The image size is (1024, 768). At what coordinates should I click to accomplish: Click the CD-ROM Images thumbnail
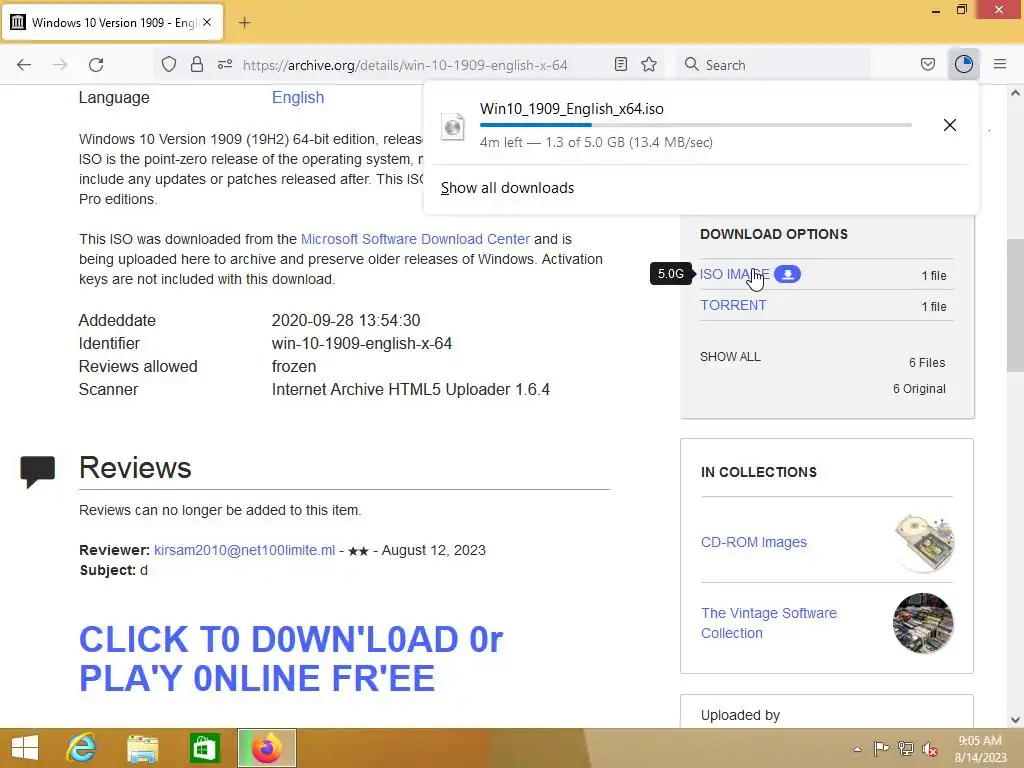click(924, 542)
